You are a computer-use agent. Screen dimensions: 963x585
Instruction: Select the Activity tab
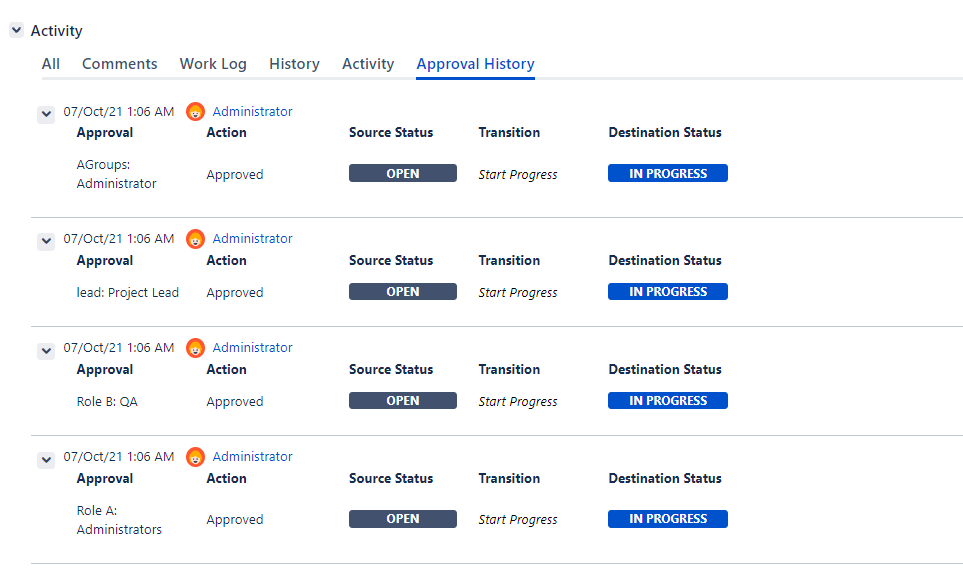pos(368,64)
